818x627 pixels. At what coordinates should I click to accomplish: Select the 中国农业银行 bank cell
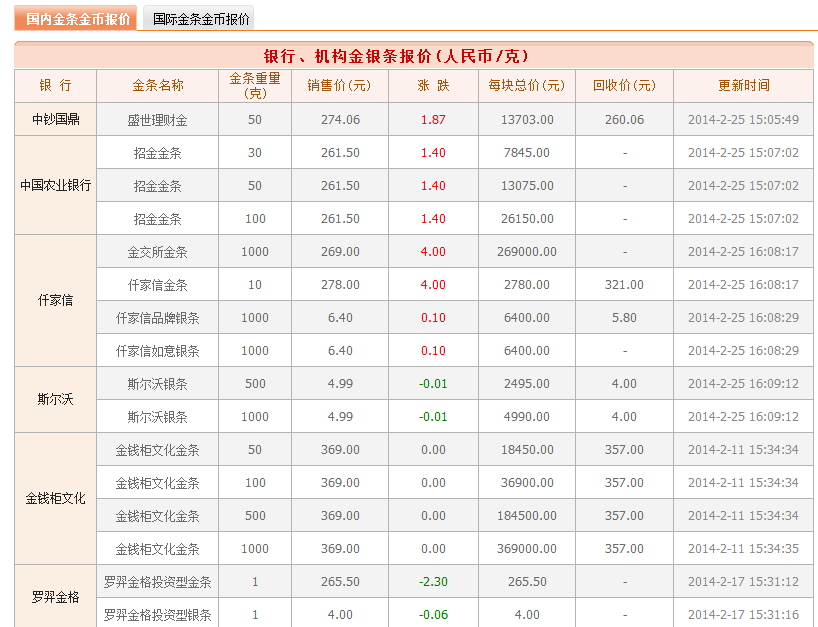tap(55, 185)
